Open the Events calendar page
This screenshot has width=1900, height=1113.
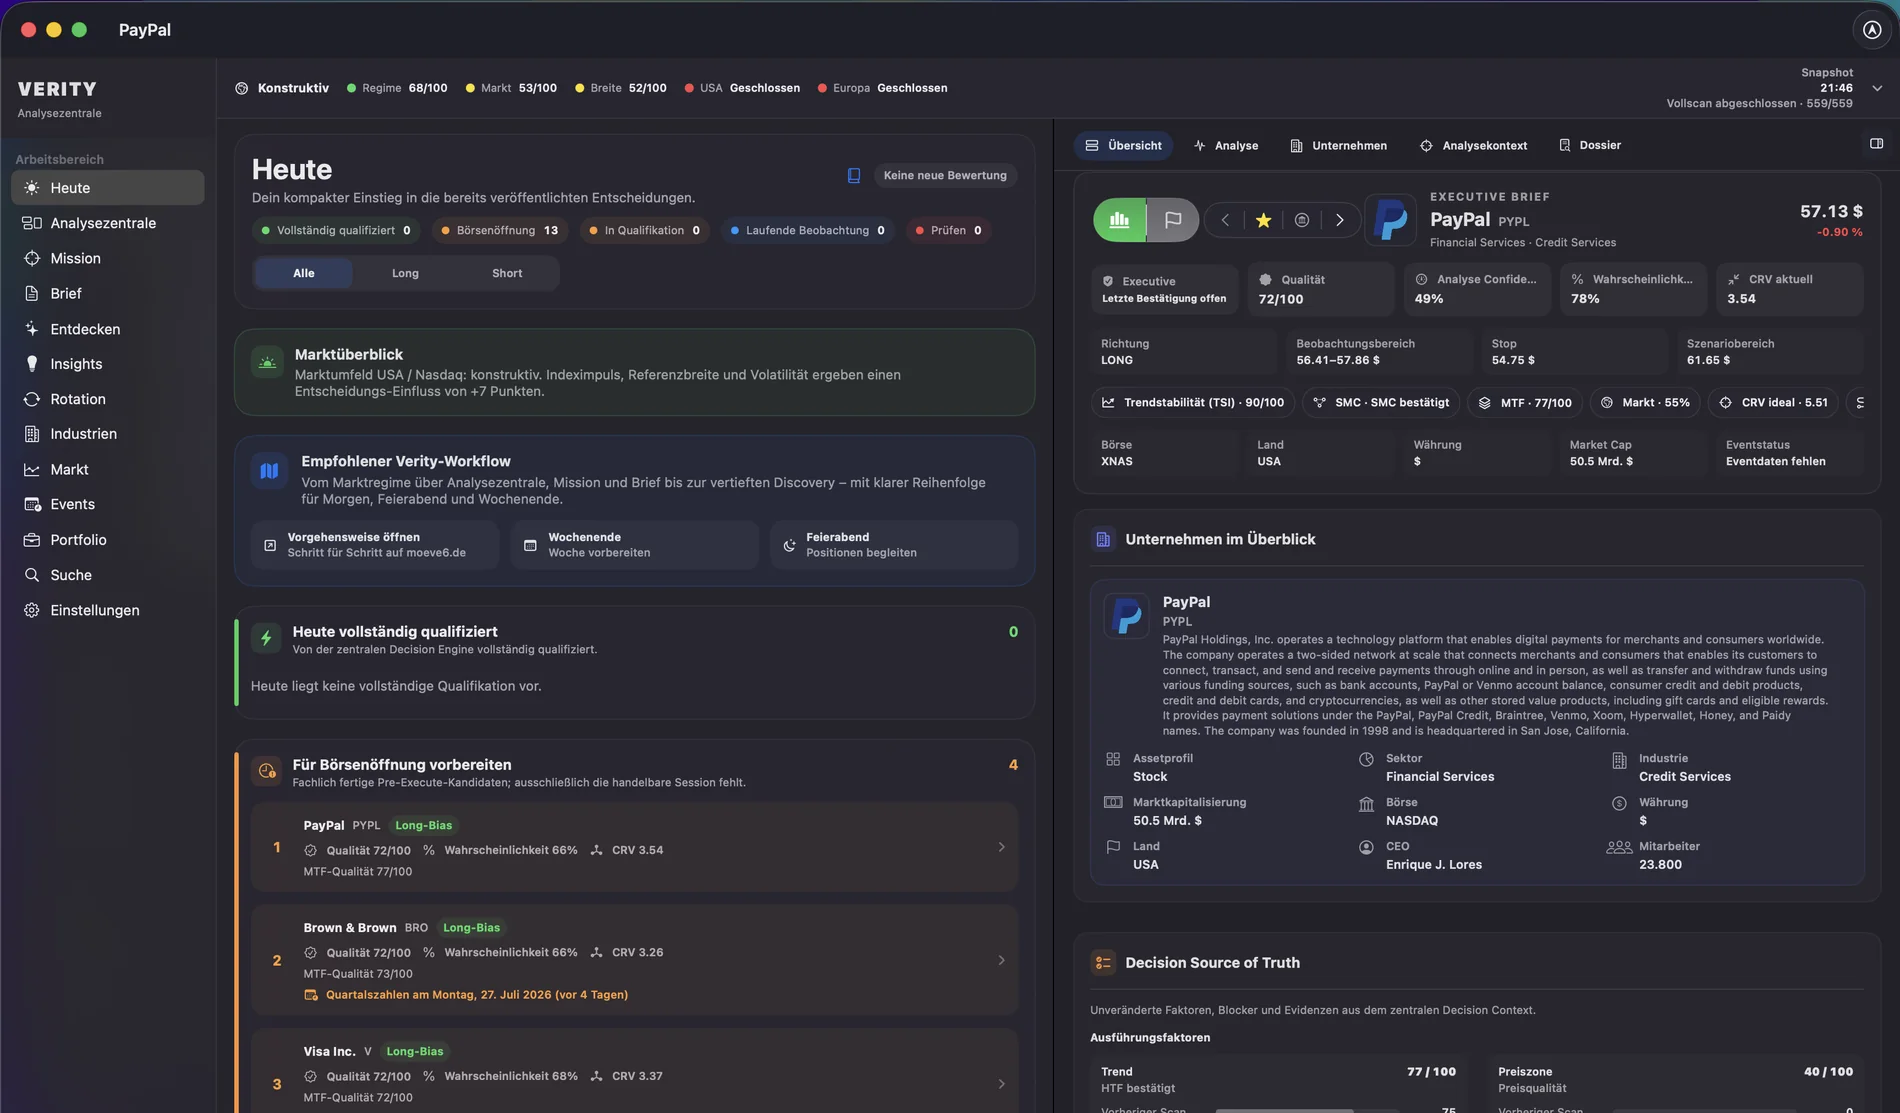coord(107,504)
